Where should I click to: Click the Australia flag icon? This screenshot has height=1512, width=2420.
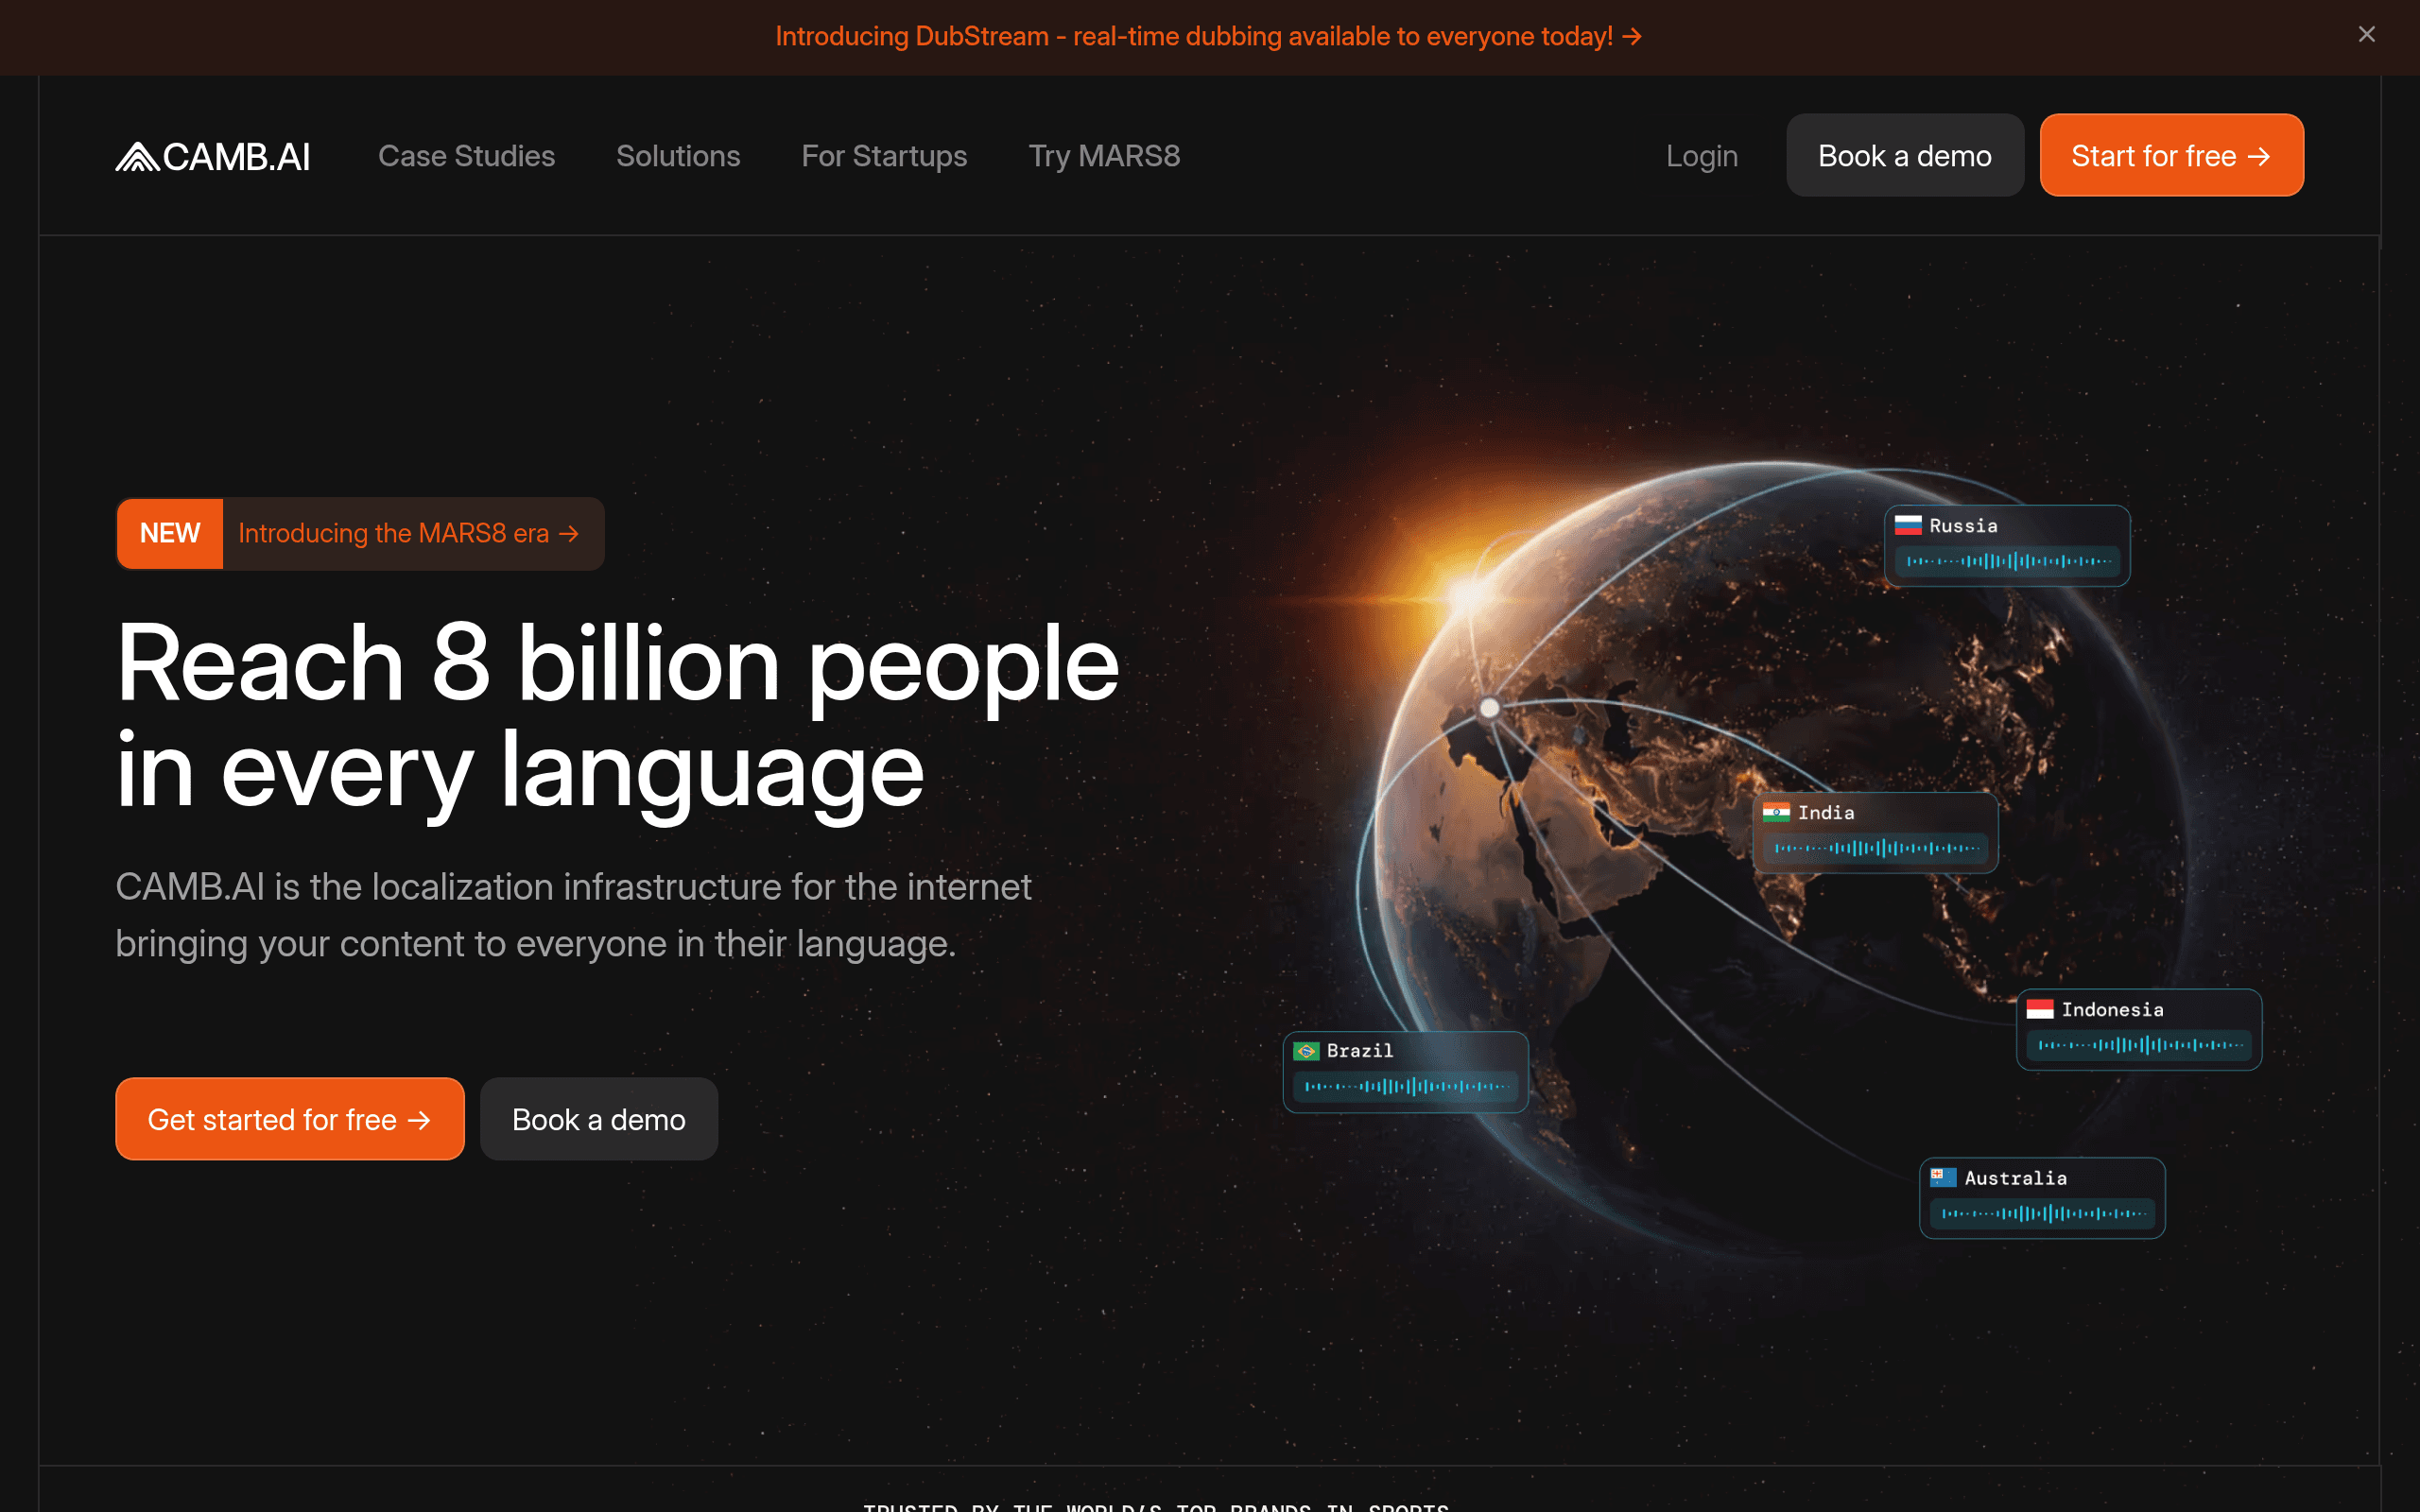click(1942, 1177)
